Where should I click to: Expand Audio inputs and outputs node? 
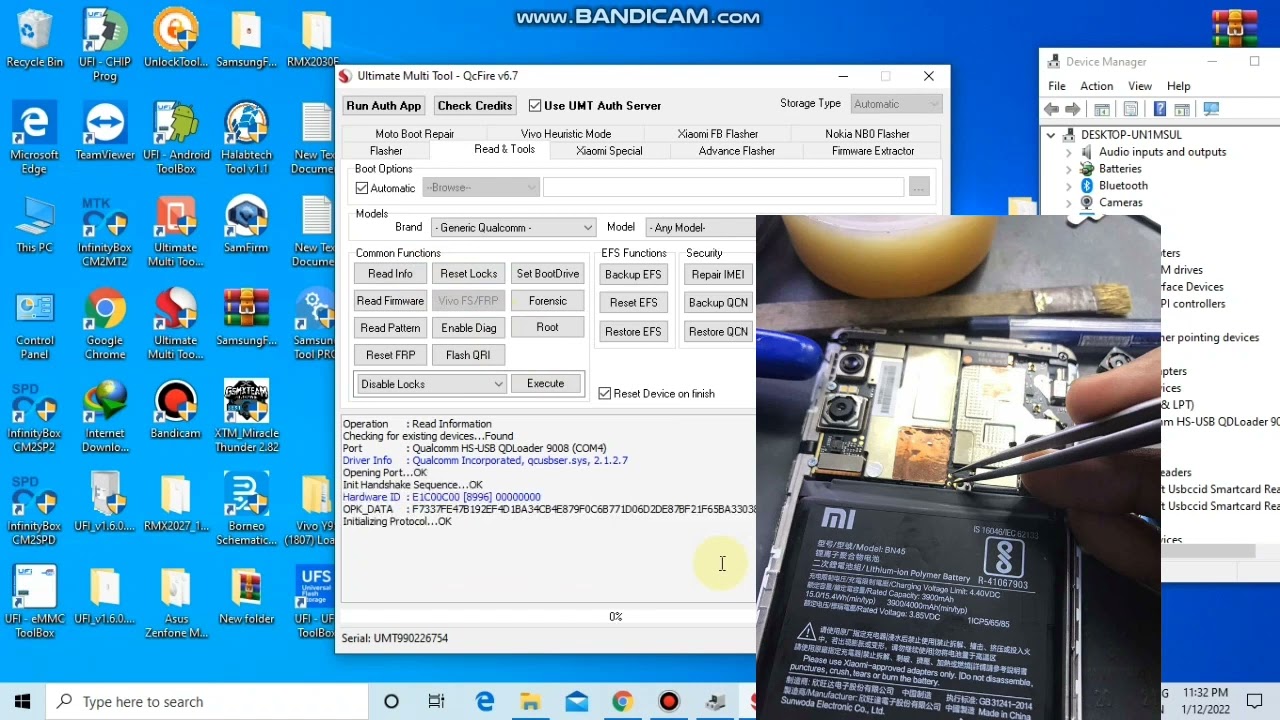pos(1068,152)
